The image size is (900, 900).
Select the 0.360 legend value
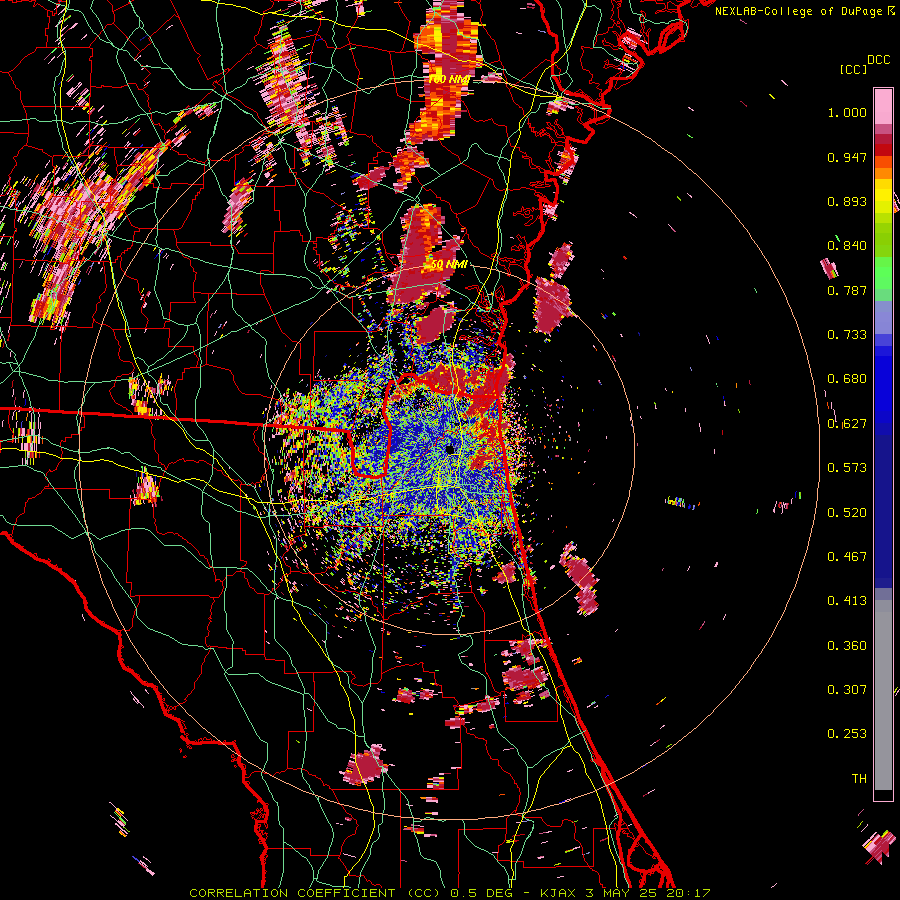[x=847, y=646]
